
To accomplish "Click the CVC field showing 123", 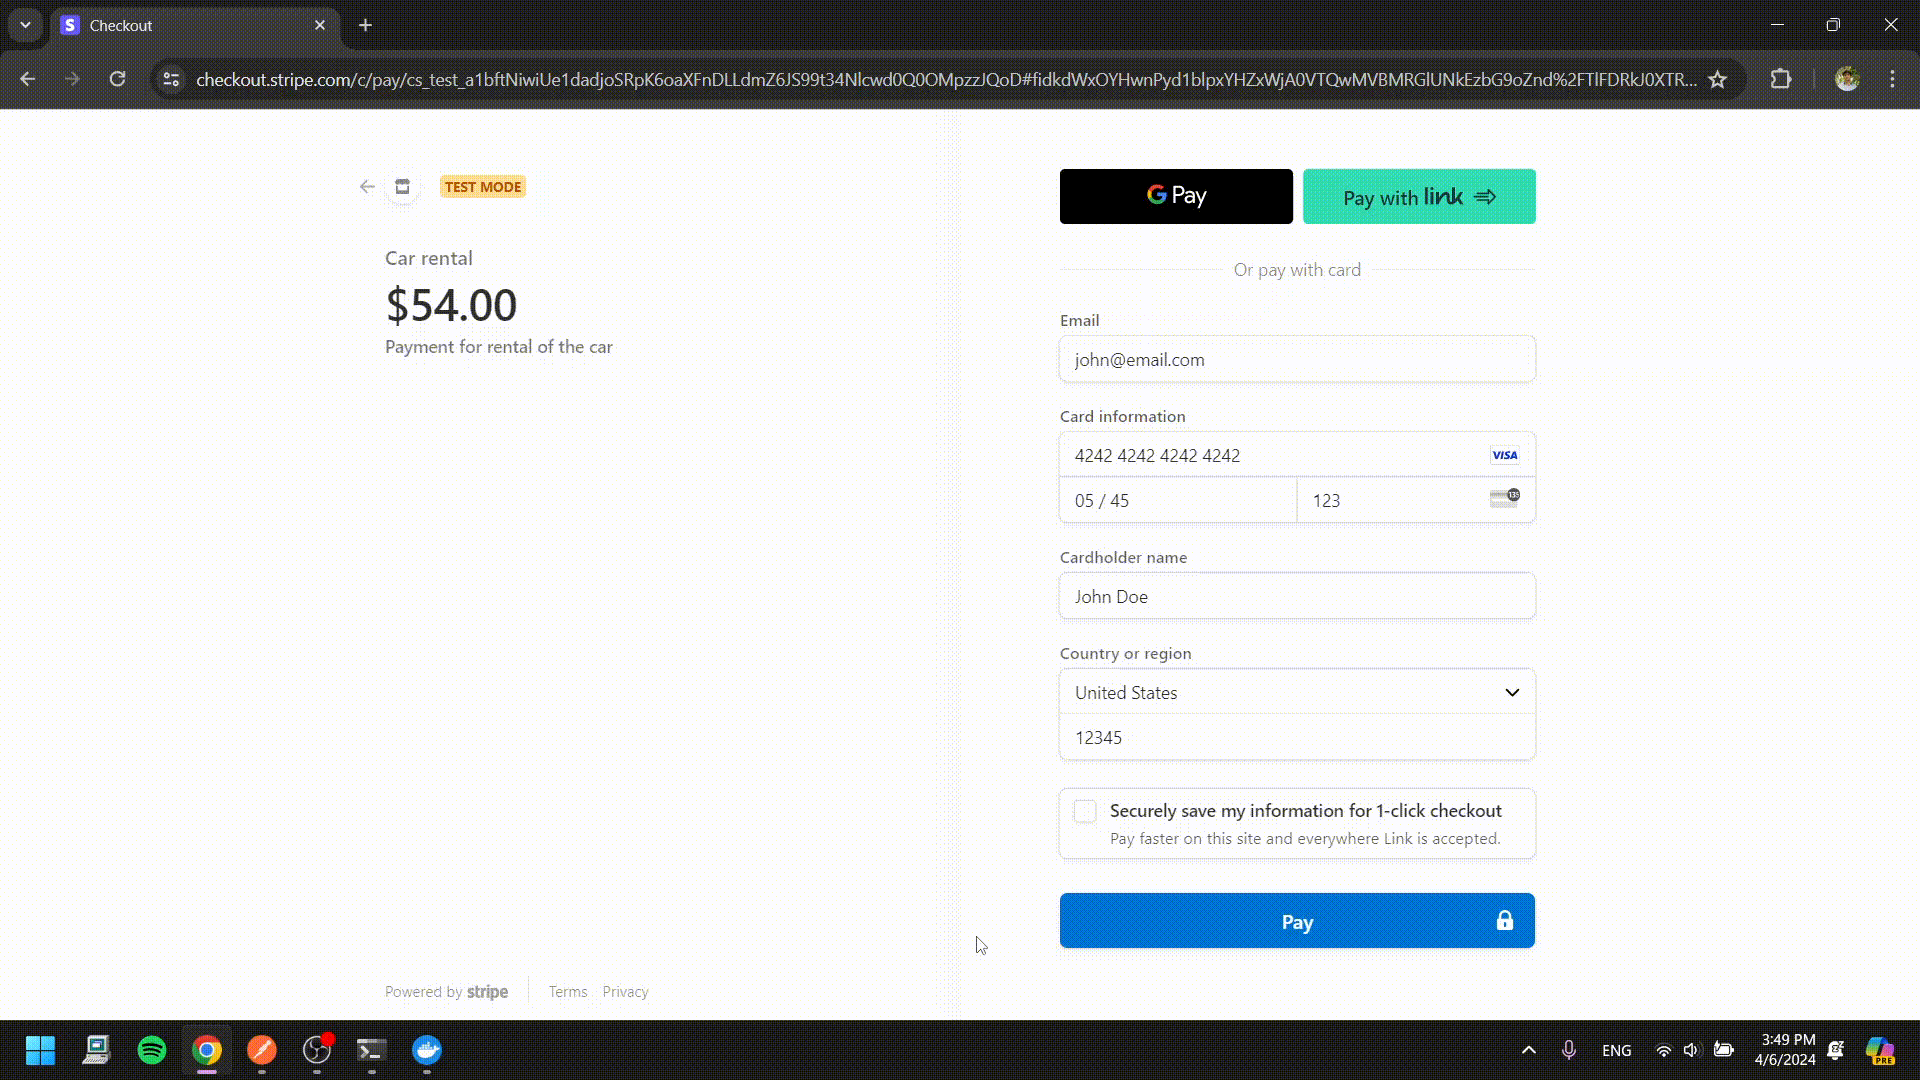I will tap(1416, 500).
